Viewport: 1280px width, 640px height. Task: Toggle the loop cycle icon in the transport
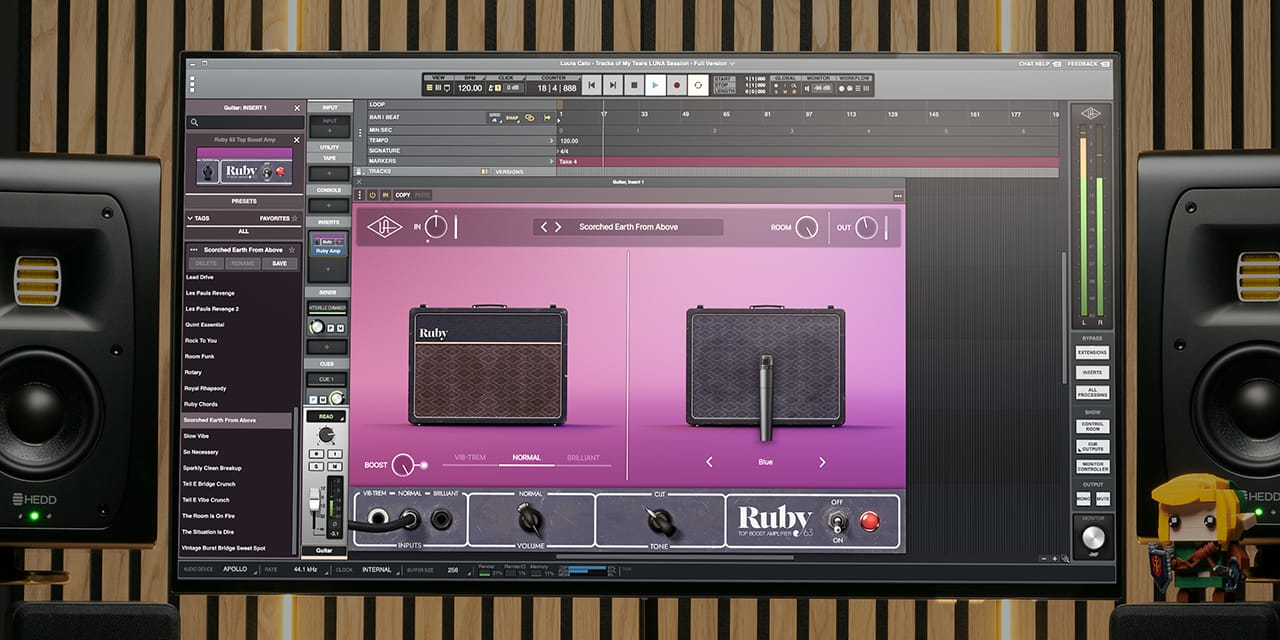pyautogui.click(x=697, y=86)
